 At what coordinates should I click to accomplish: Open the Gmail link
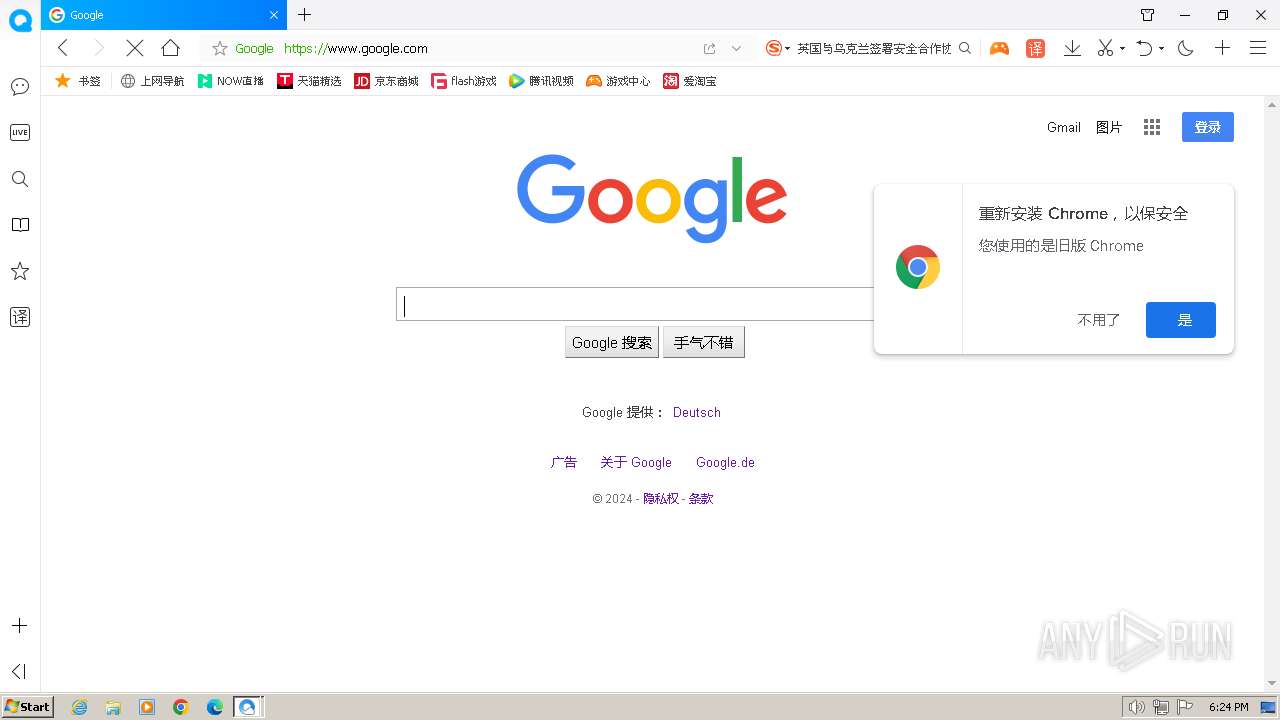1064,127
